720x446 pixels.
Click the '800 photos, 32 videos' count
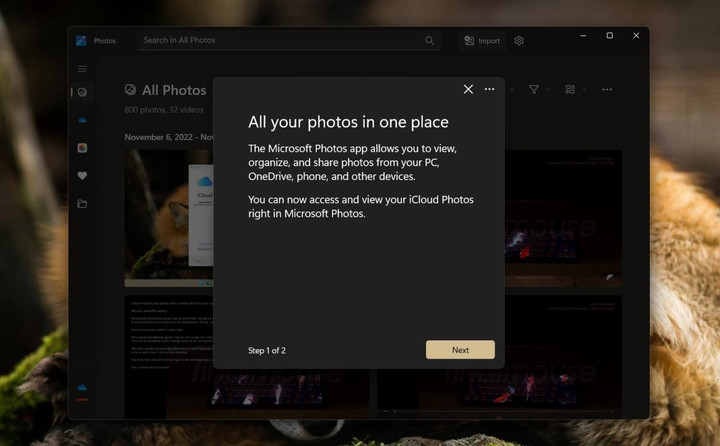(x=163, y=110)
